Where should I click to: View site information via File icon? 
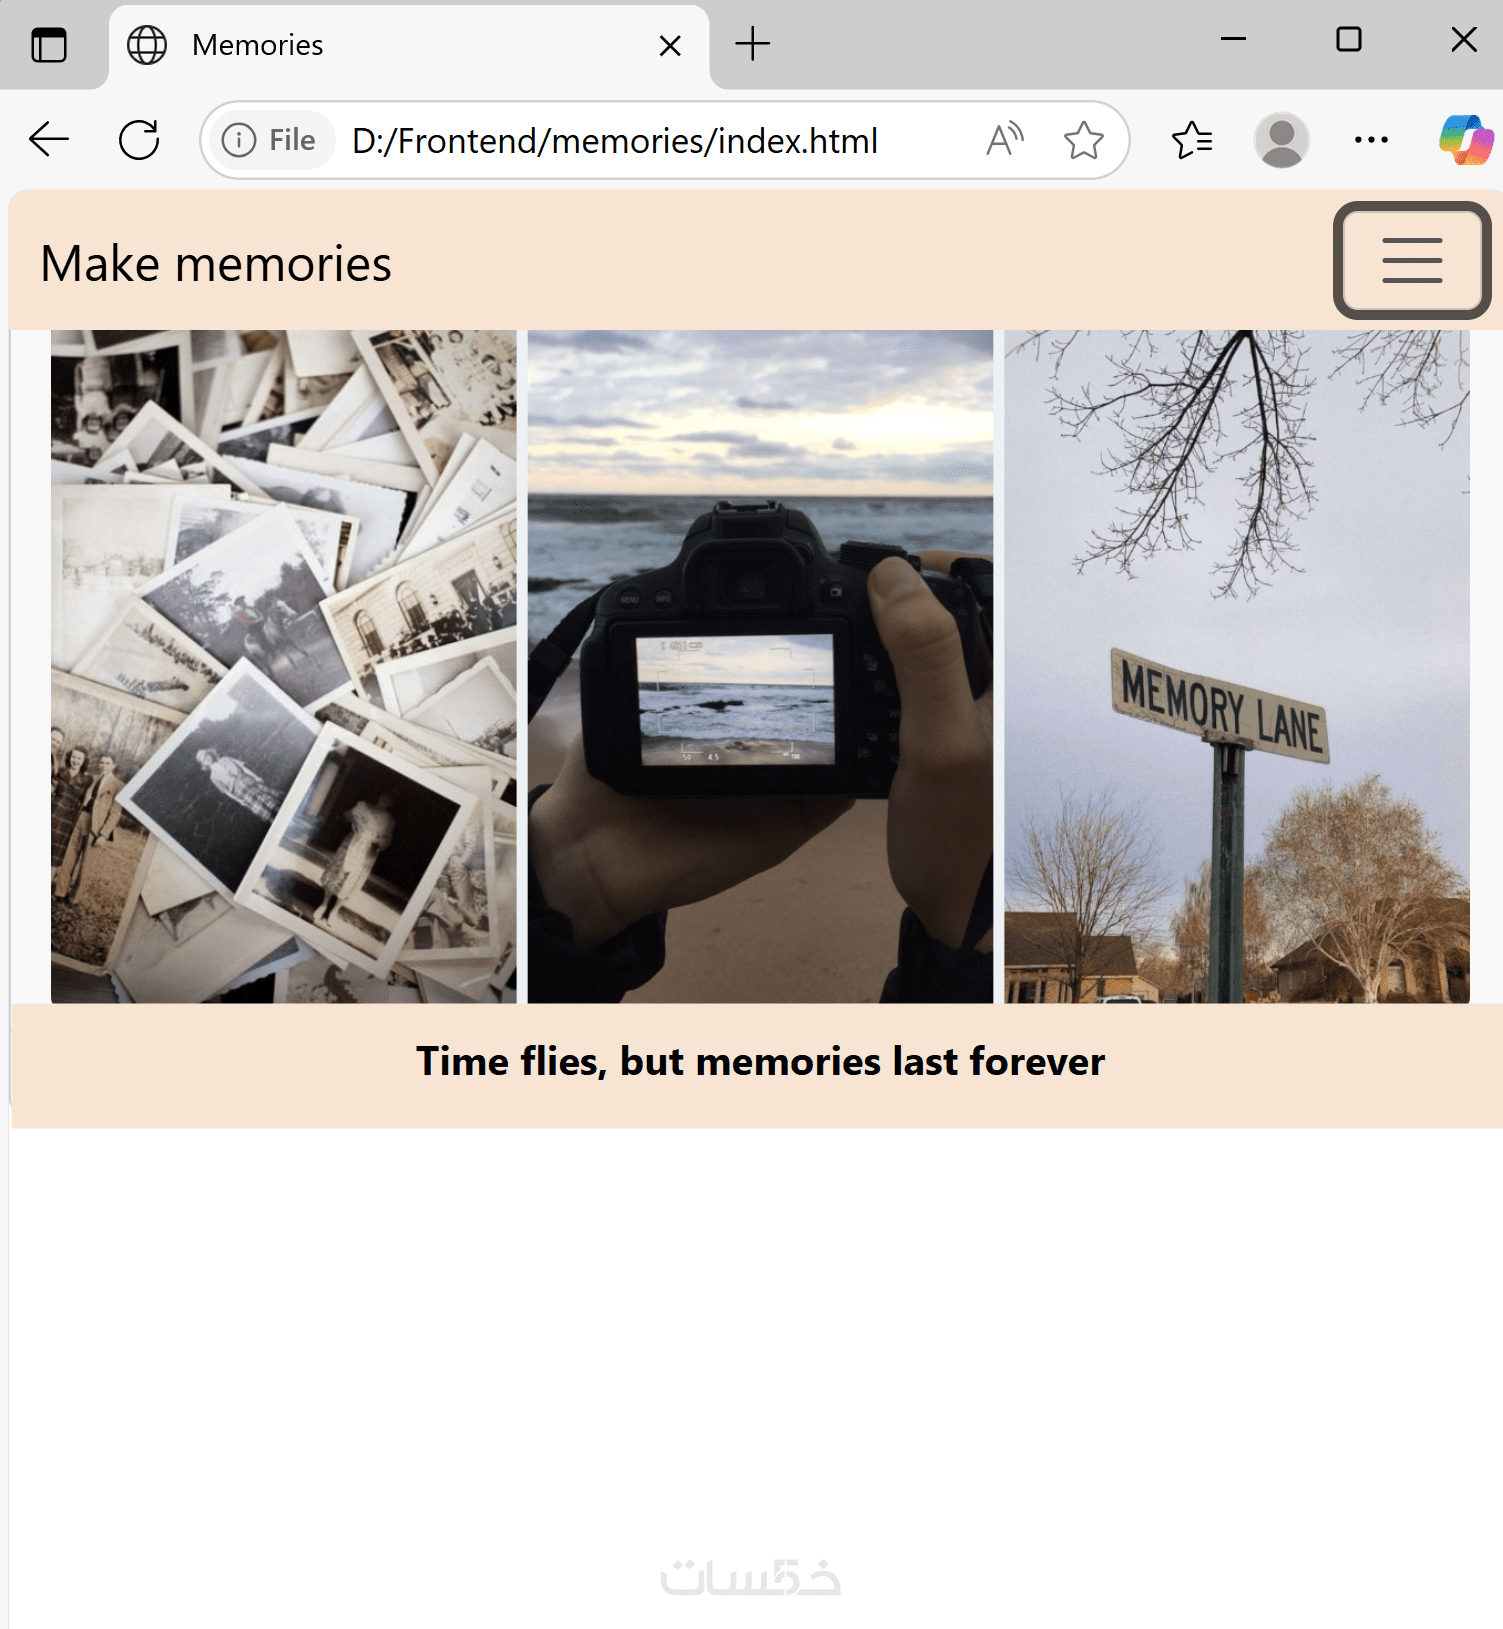coord(268,140)
